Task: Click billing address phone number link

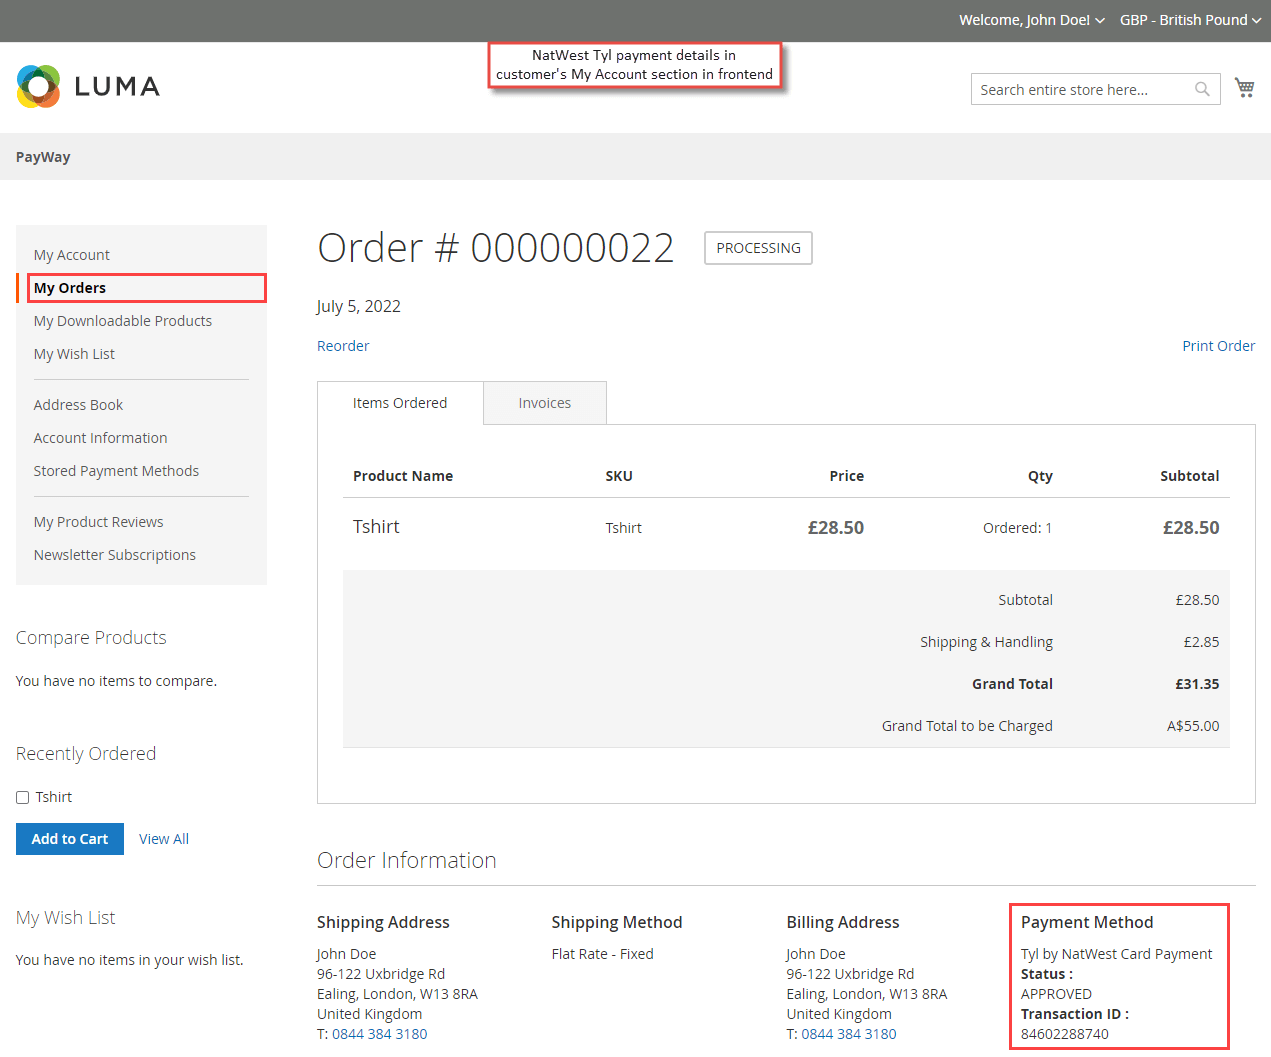Action: (x=849, y=1034)
